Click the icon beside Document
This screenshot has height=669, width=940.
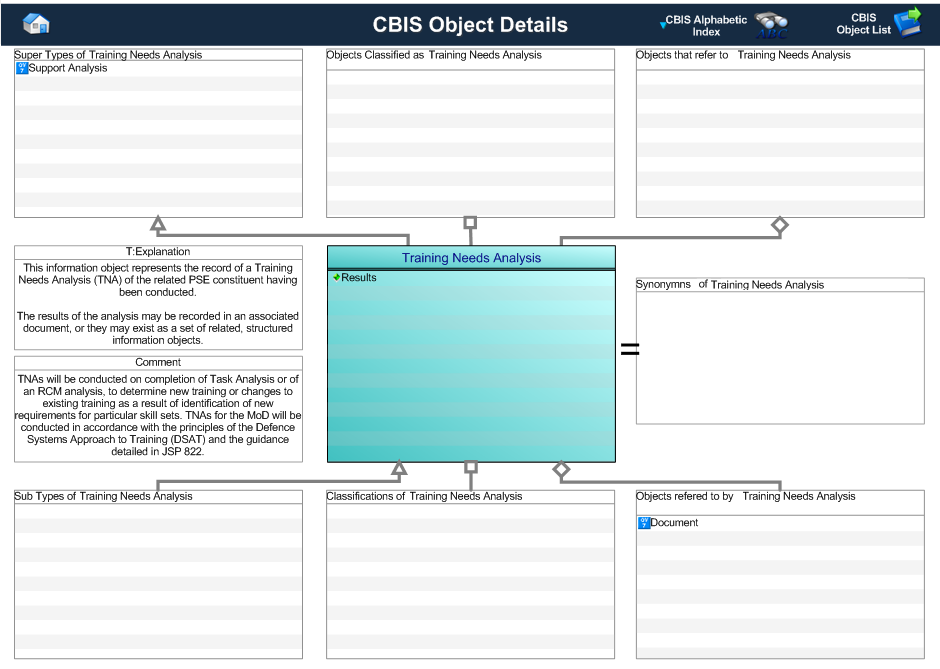click(644, 523)
